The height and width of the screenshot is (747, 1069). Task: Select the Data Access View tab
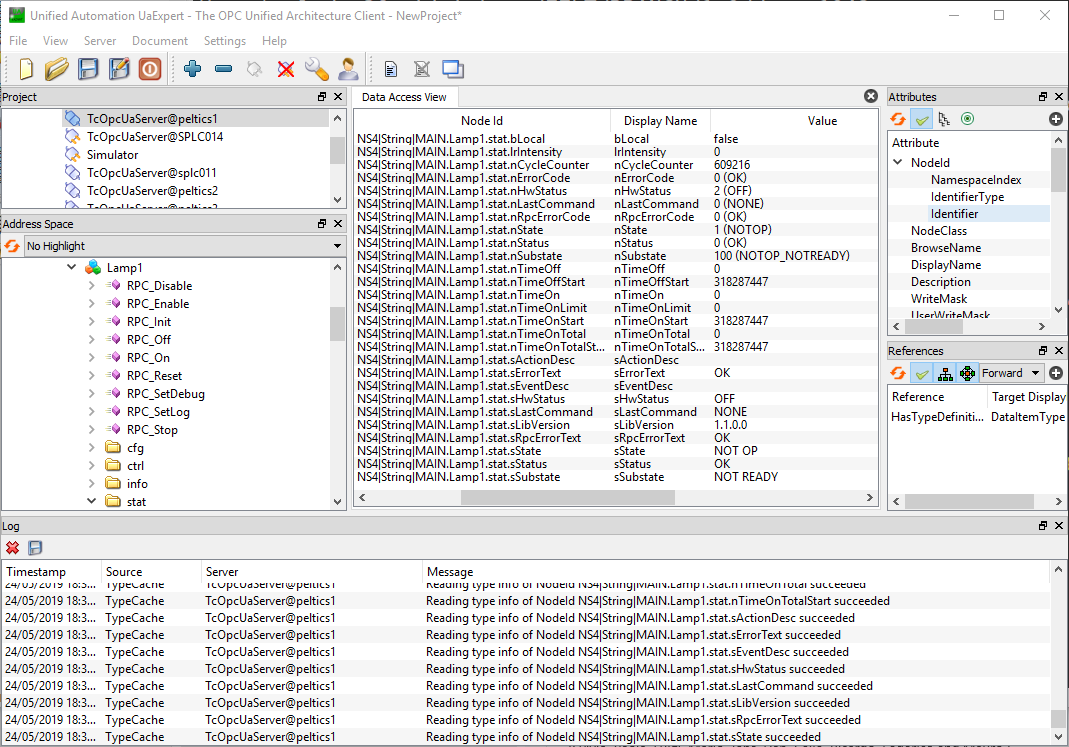tap(404, 97)
